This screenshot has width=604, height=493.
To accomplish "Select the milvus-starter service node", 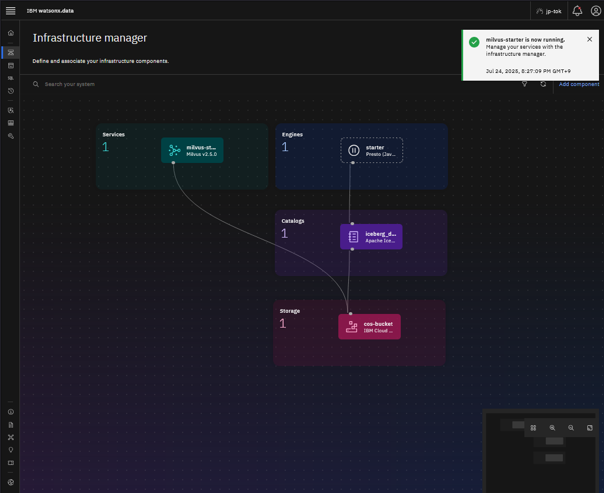I will point(192,150).
